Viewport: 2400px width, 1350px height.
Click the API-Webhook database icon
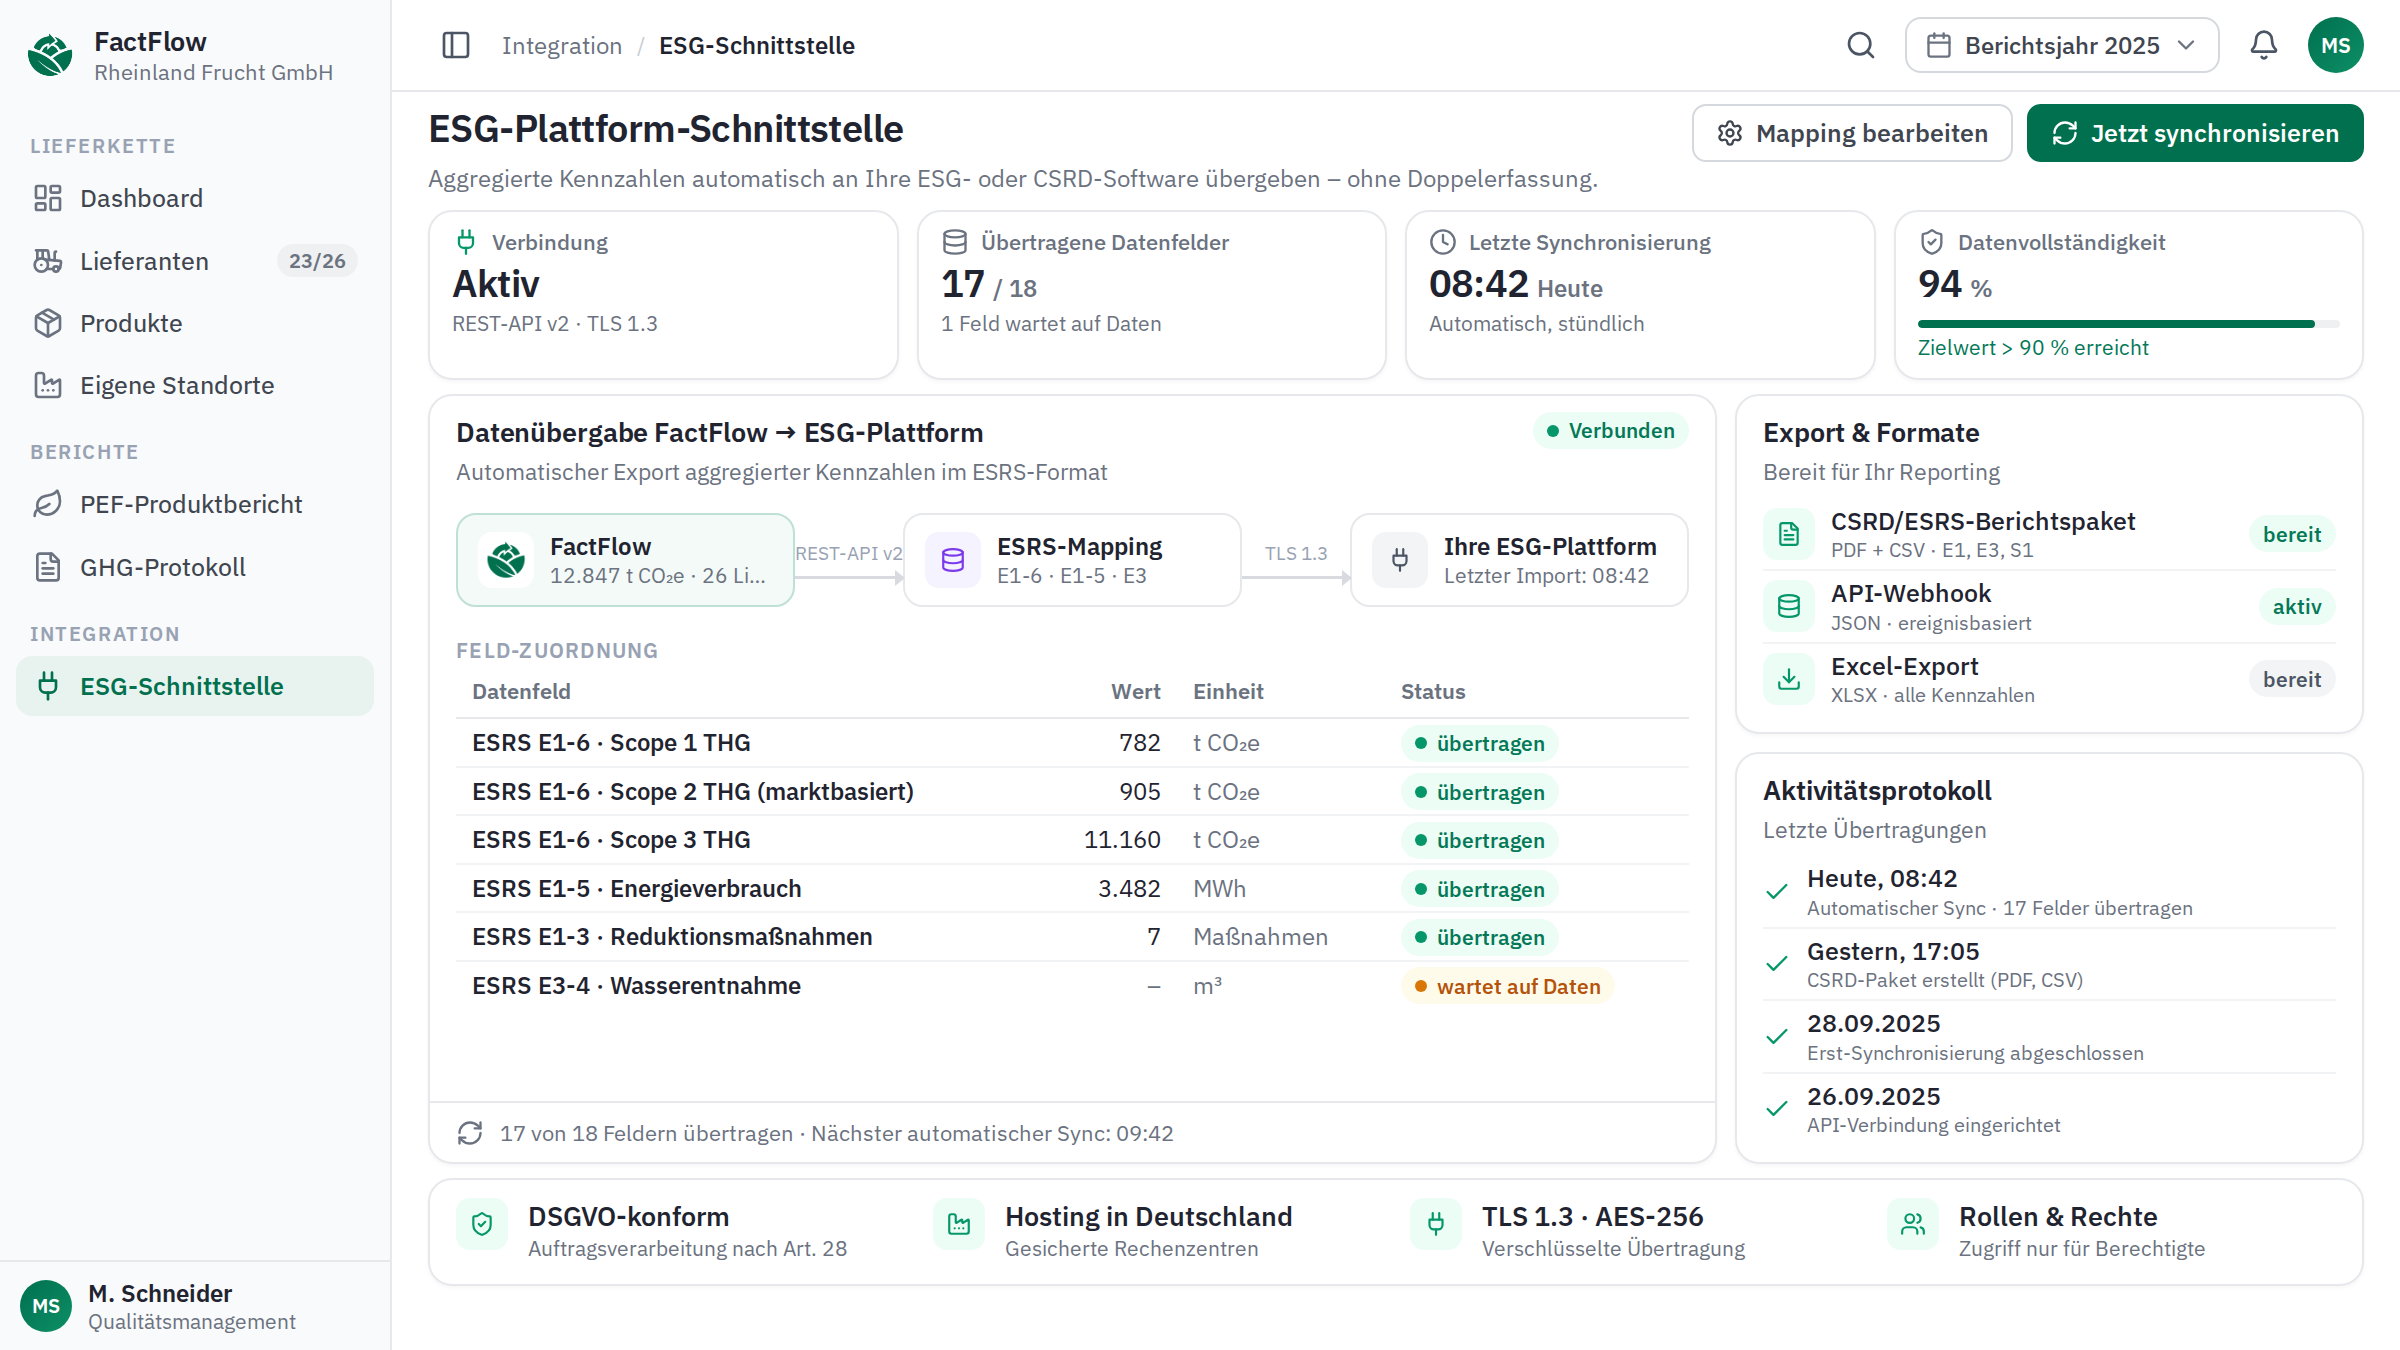(1789, 606)
